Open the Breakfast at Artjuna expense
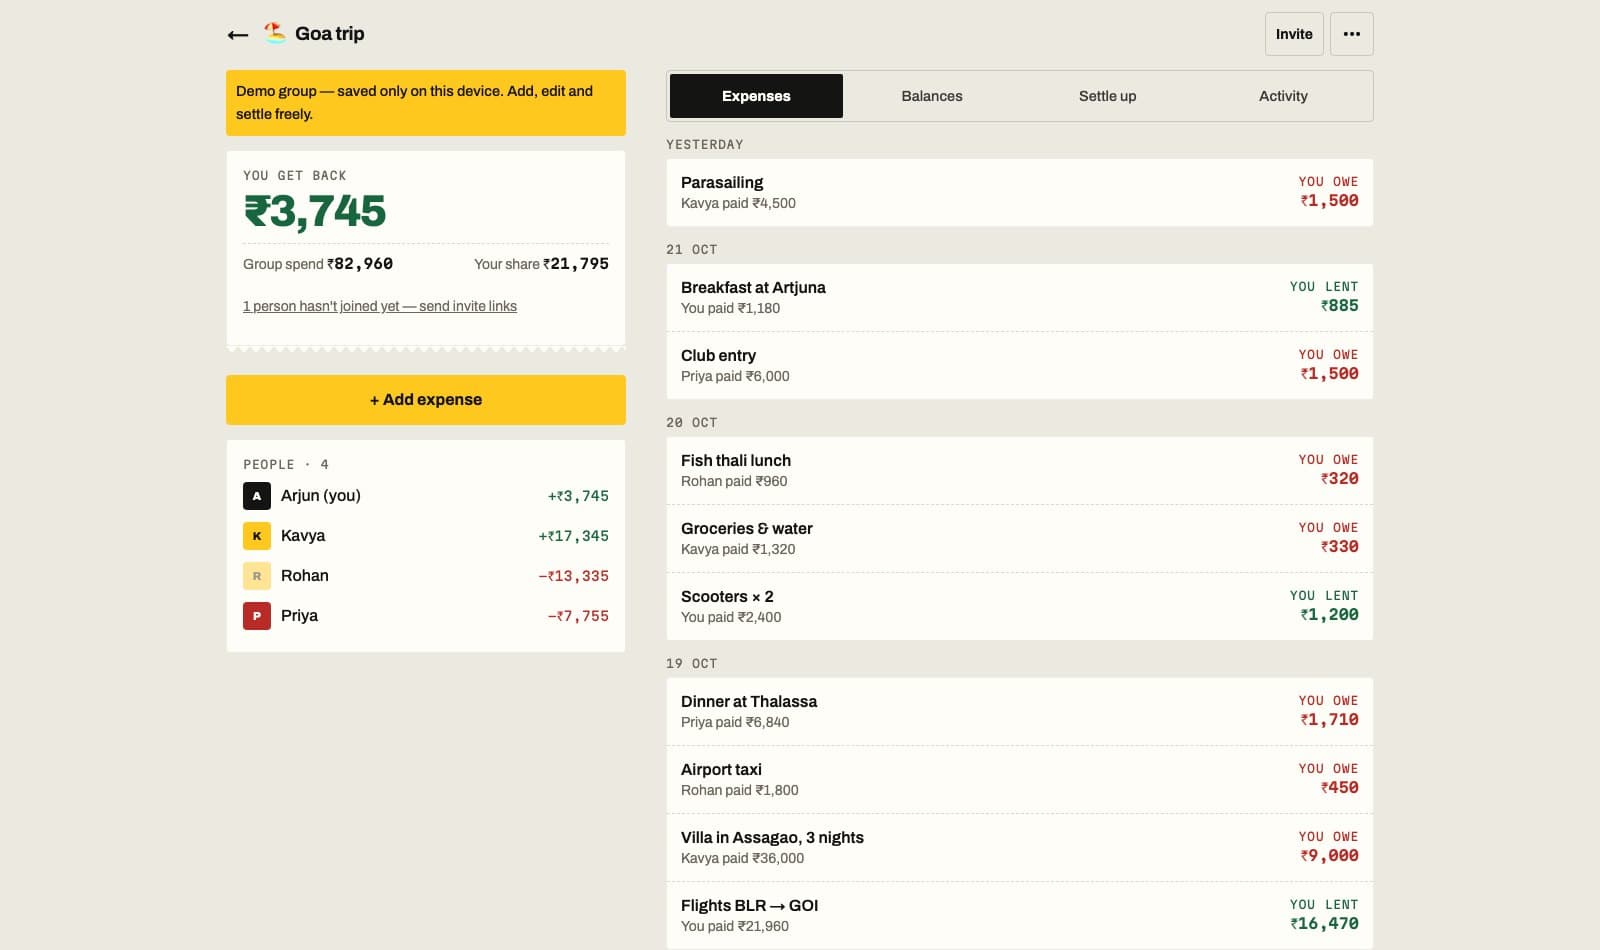 [x=1019, y=297]
